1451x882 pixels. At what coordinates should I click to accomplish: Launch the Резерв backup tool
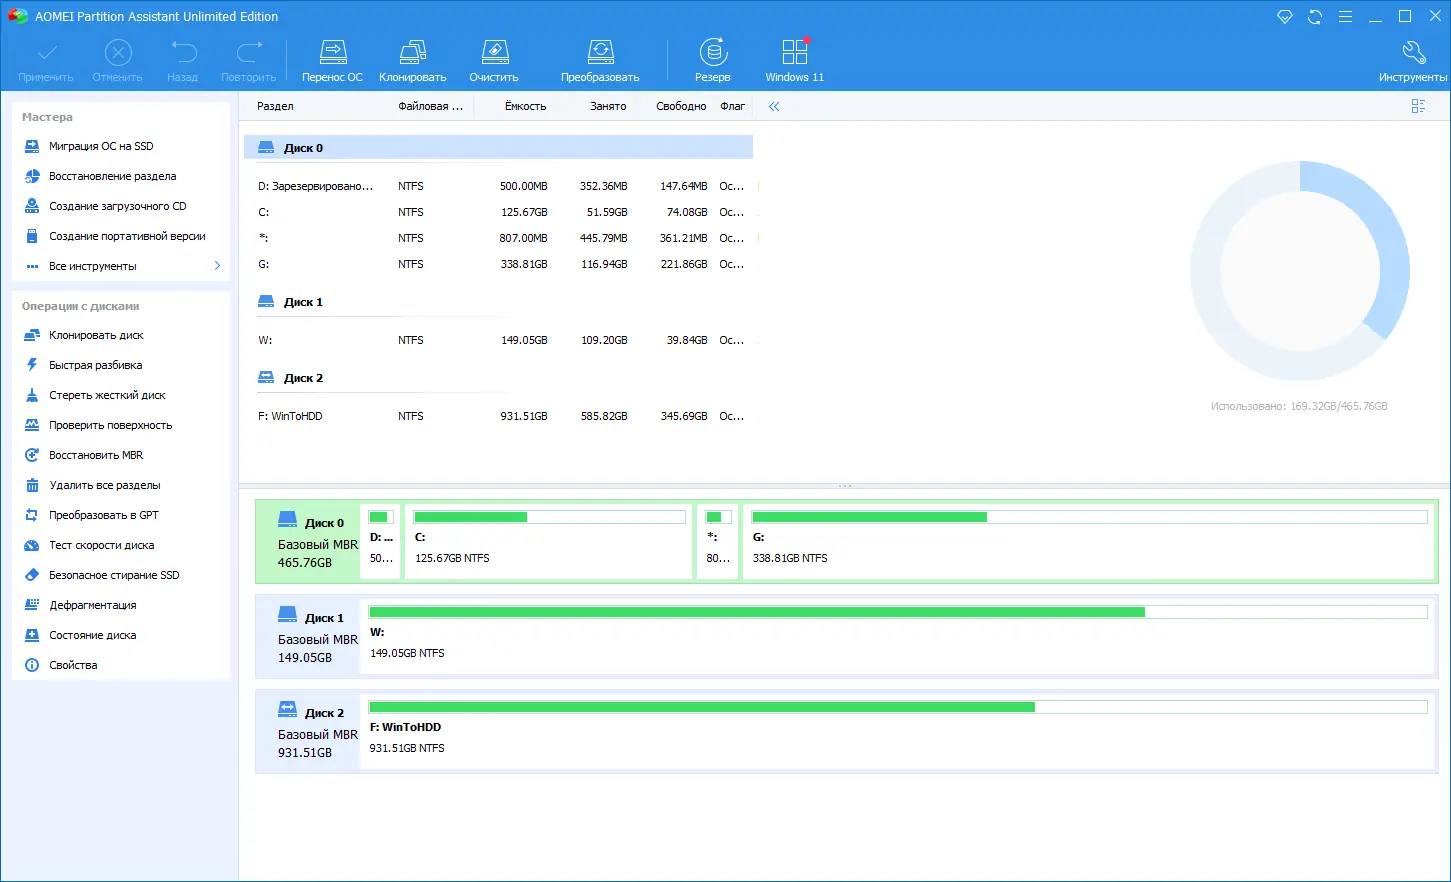point(713,62)
